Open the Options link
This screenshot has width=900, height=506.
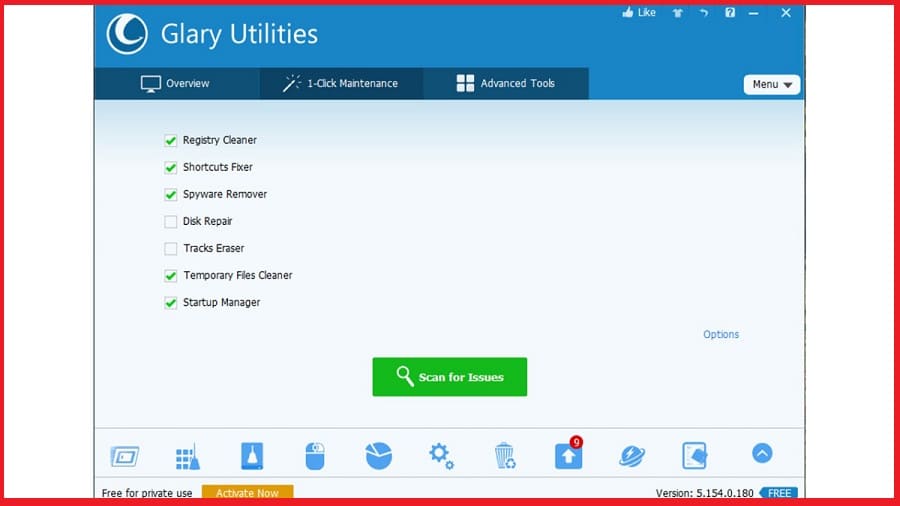721,334
